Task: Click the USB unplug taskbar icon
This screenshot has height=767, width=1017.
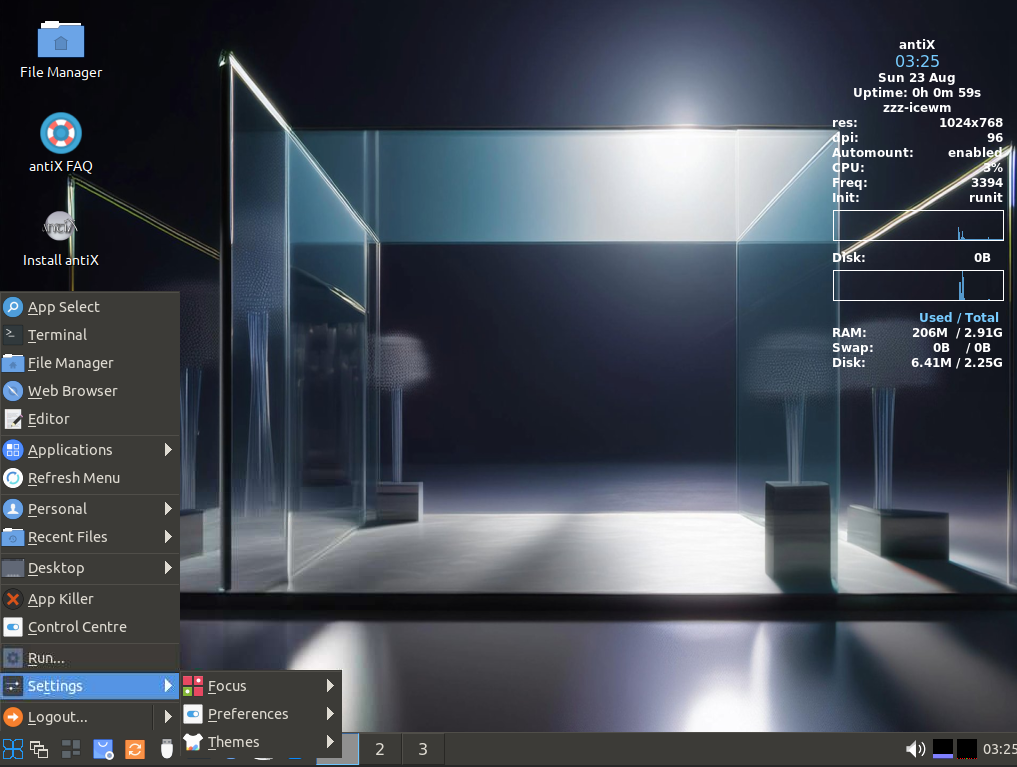Action: coord(167,749)
